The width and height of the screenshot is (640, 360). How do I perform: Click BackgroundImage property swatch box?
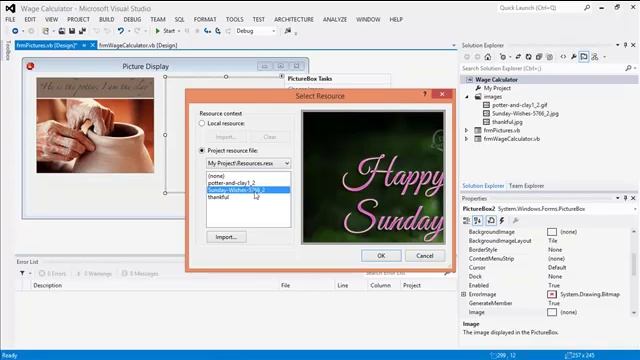coord(552,232)
